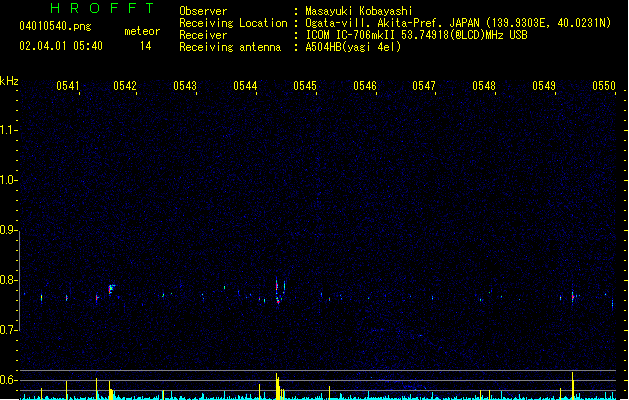Click the 1.0 kHz axis label
Image resolution: width=629 pixels, height=400 pixels.
9,180
